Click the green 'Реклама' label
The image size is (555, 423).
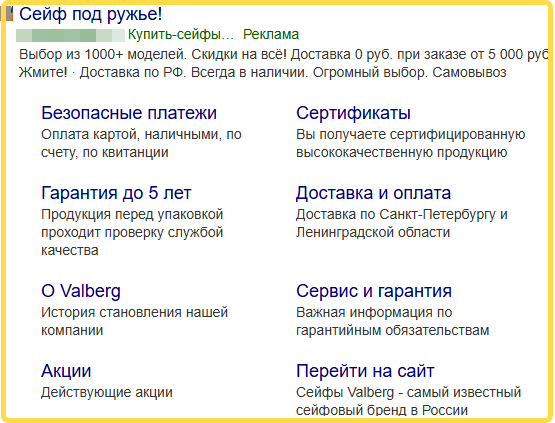271,34
